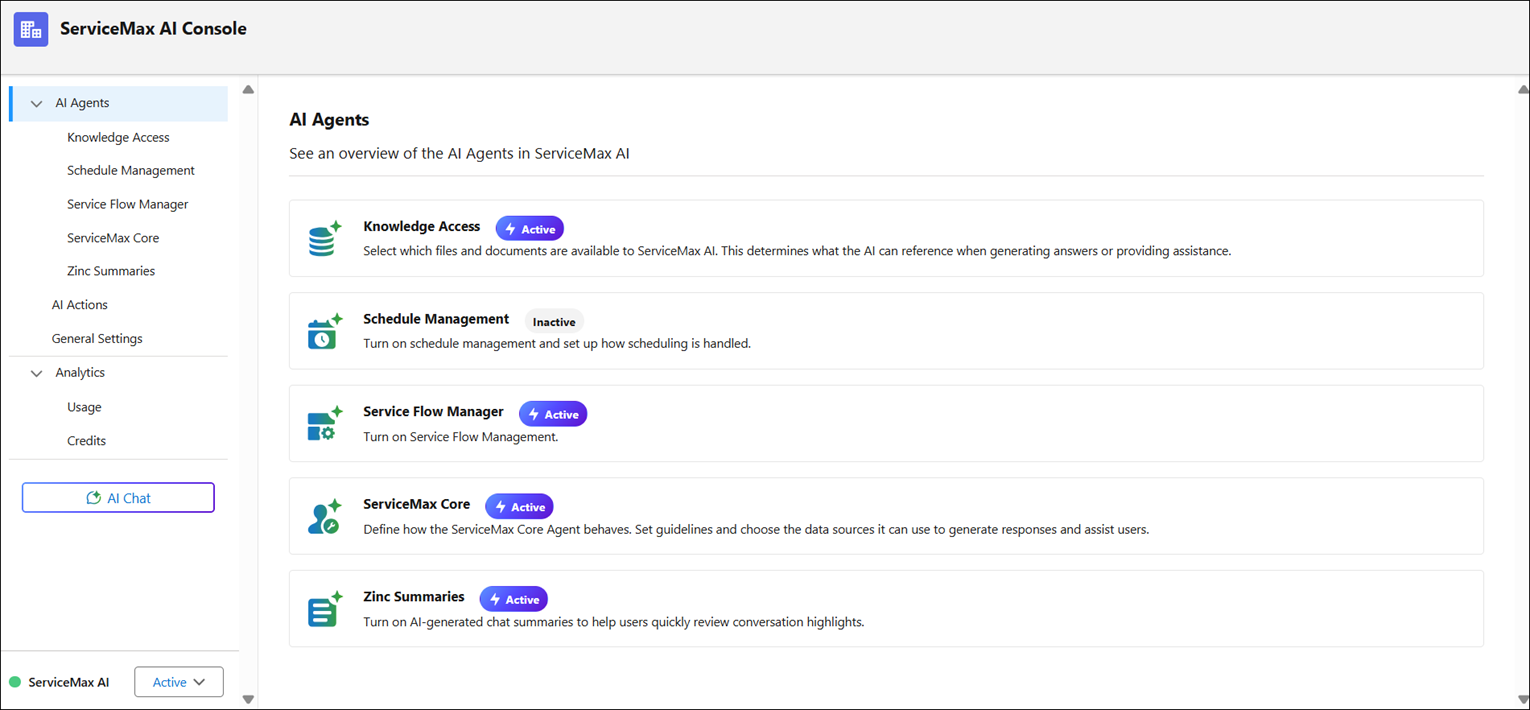
Task: Open the Credits analytics page
Action: click(86, 441)
